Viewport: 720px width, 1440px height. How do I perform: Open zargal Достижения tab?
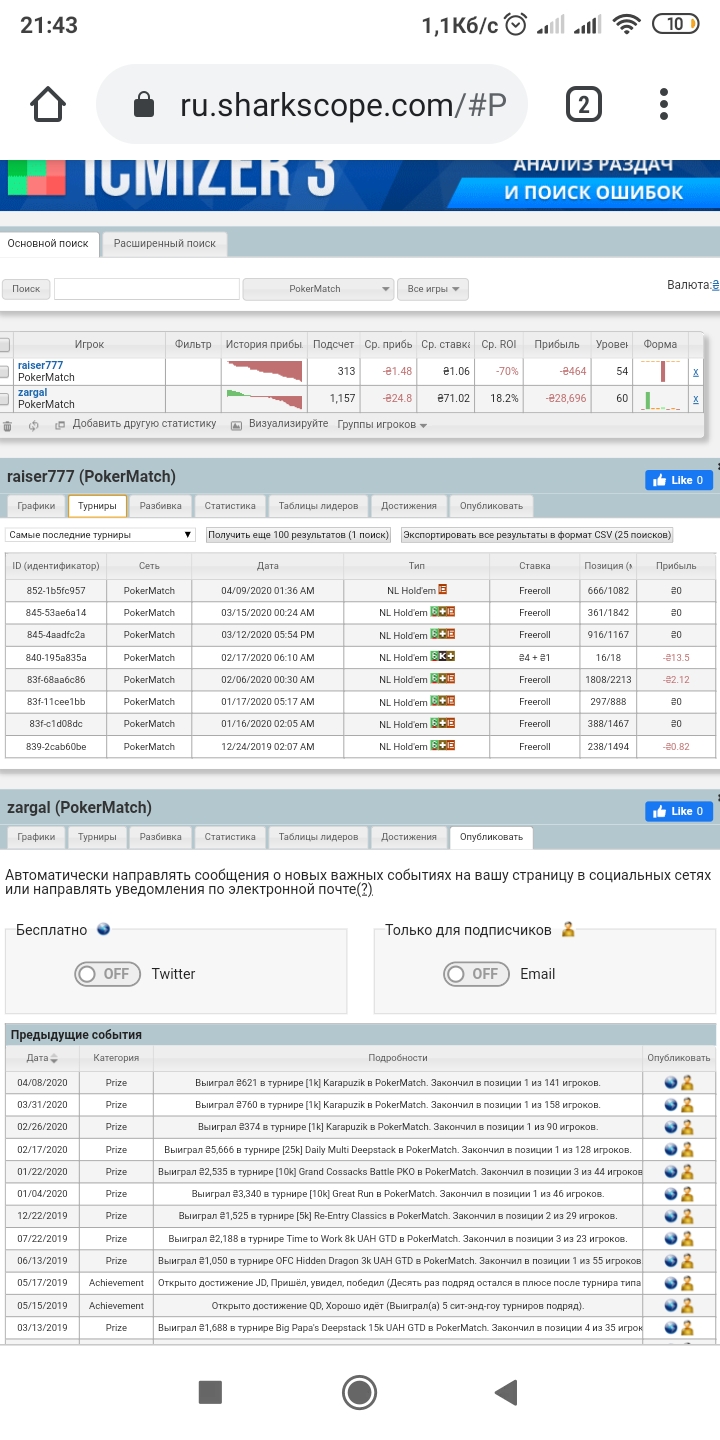tap(408, 837)
